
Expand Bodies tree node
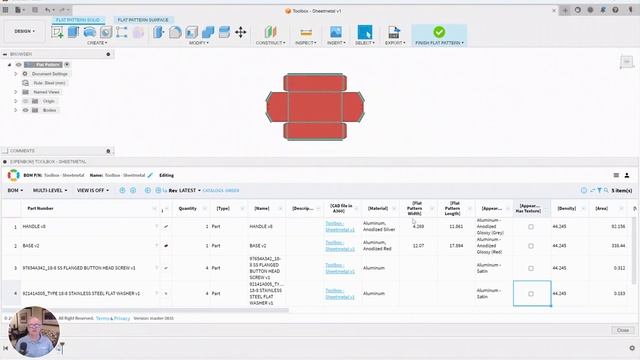[16, 110]
